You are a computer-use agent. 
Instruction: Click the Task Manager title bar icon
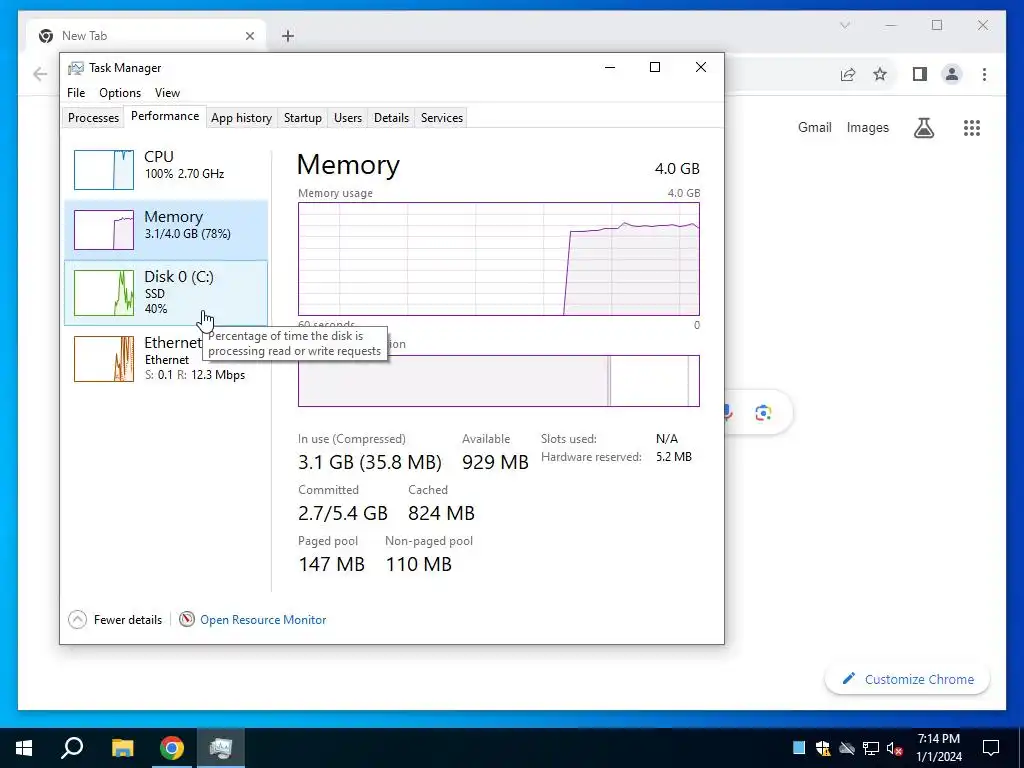pyautogui.click(x=76, y=68)
